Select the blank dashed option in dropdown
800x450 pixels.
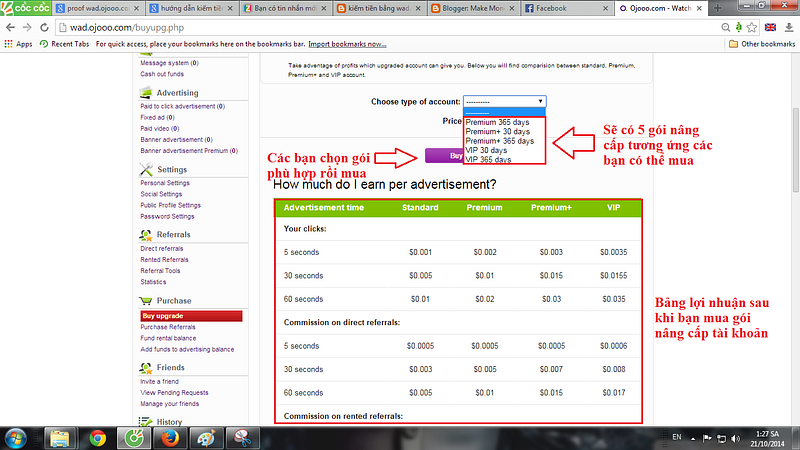(x=504, y=113)
